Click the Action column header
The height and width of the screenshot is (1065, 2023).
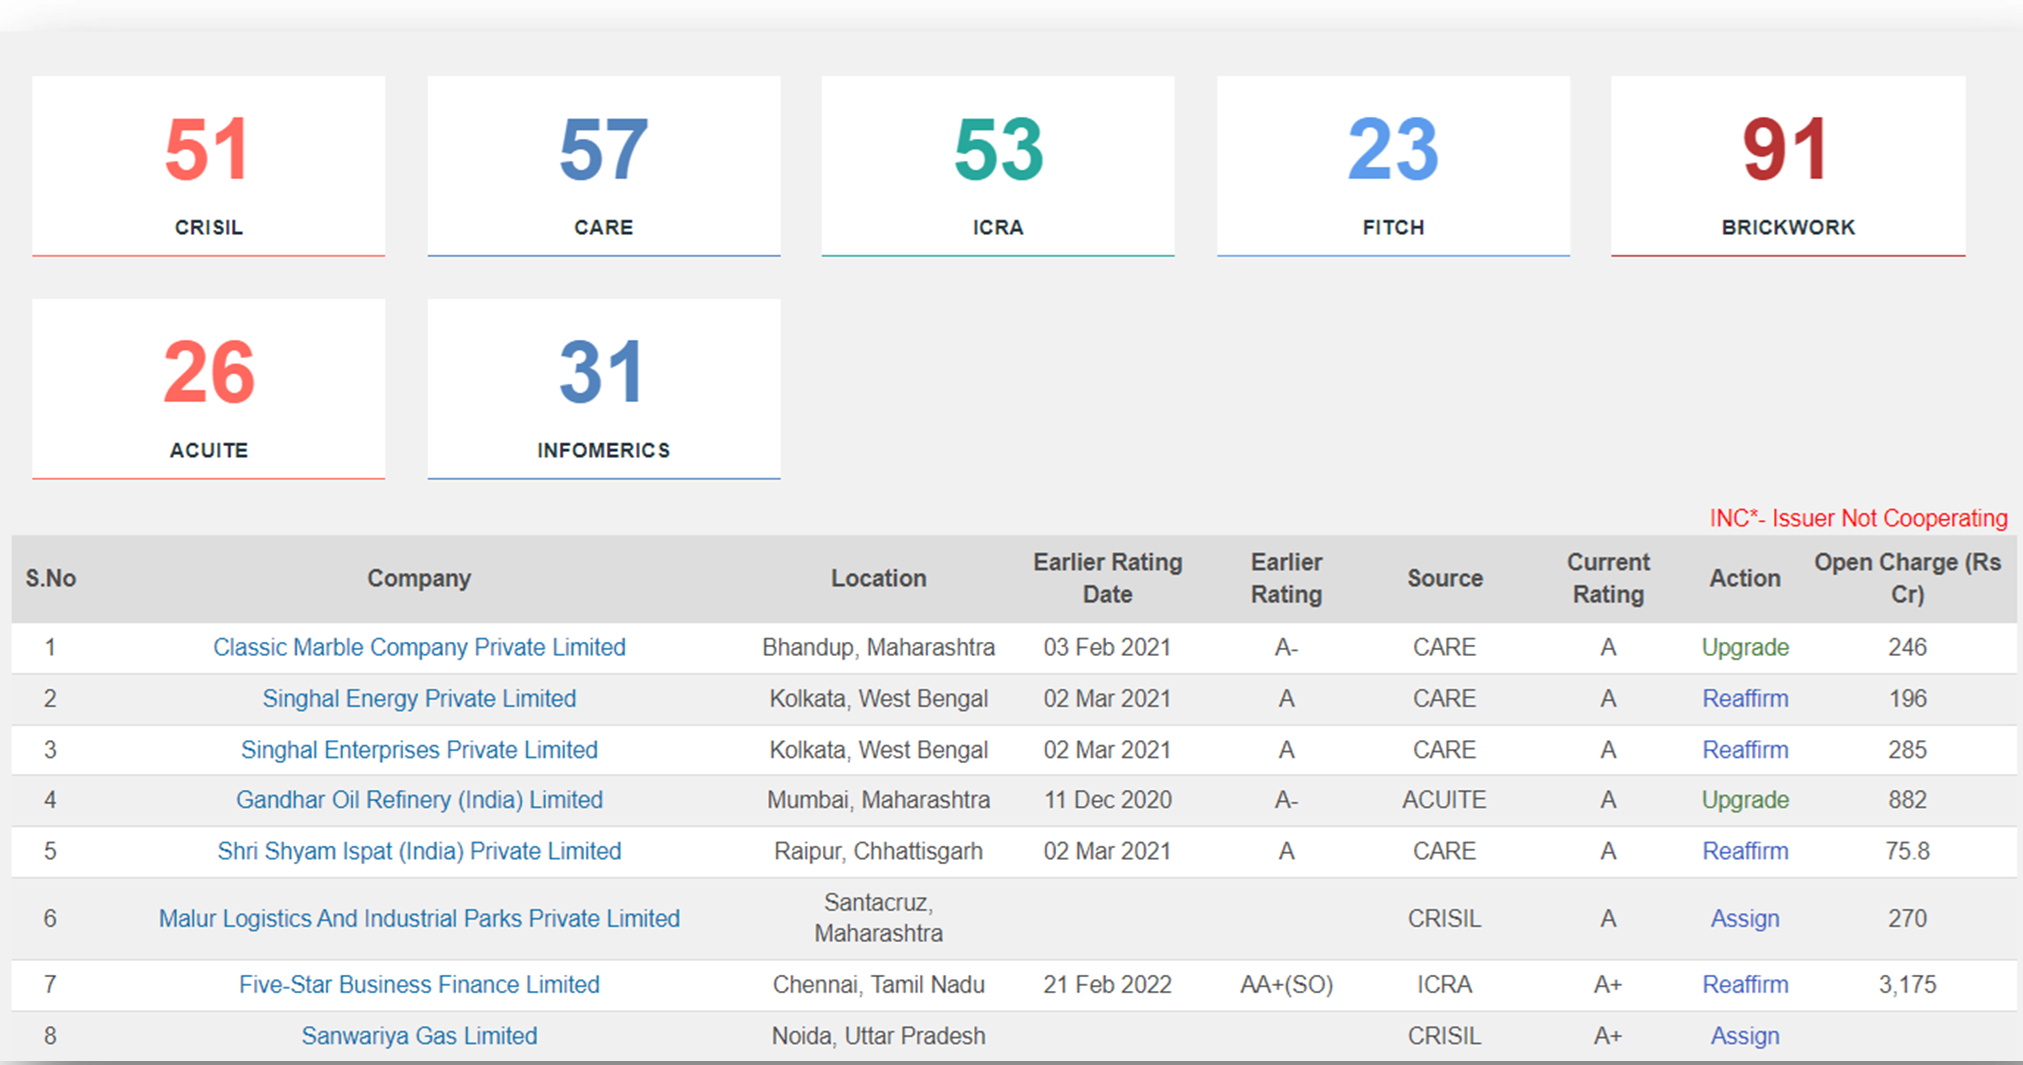point(1745,578)
